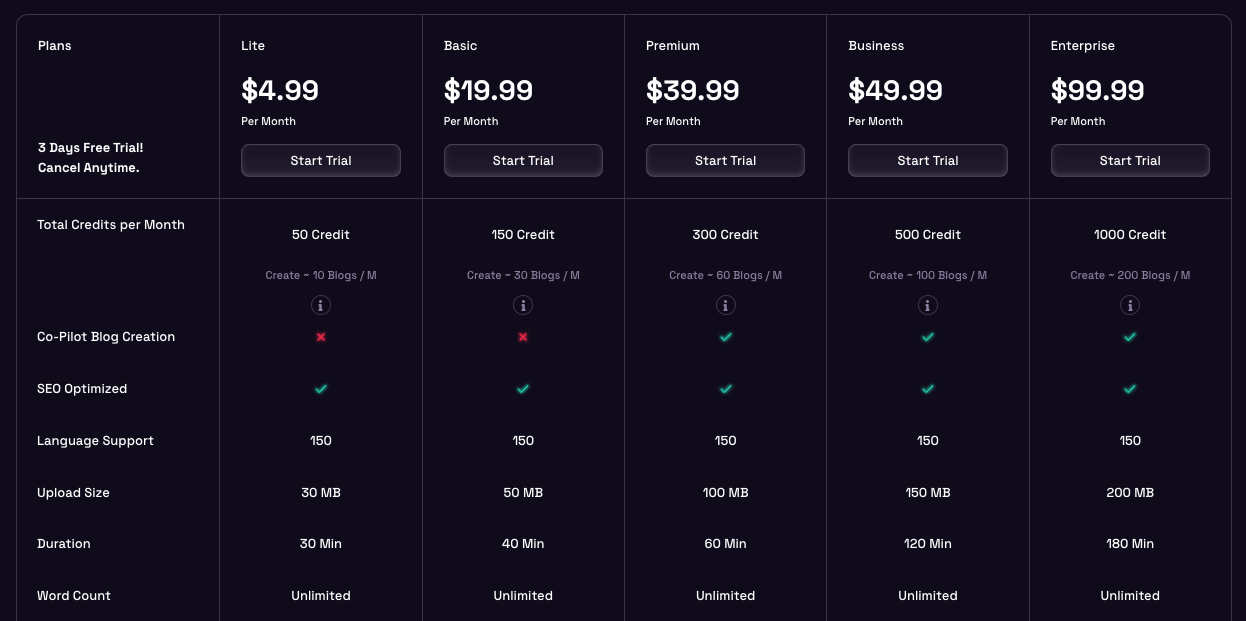The image size is (1246, 621).
Task: Click the info icon under Premium credits
Action: click(x=726, y=305)
